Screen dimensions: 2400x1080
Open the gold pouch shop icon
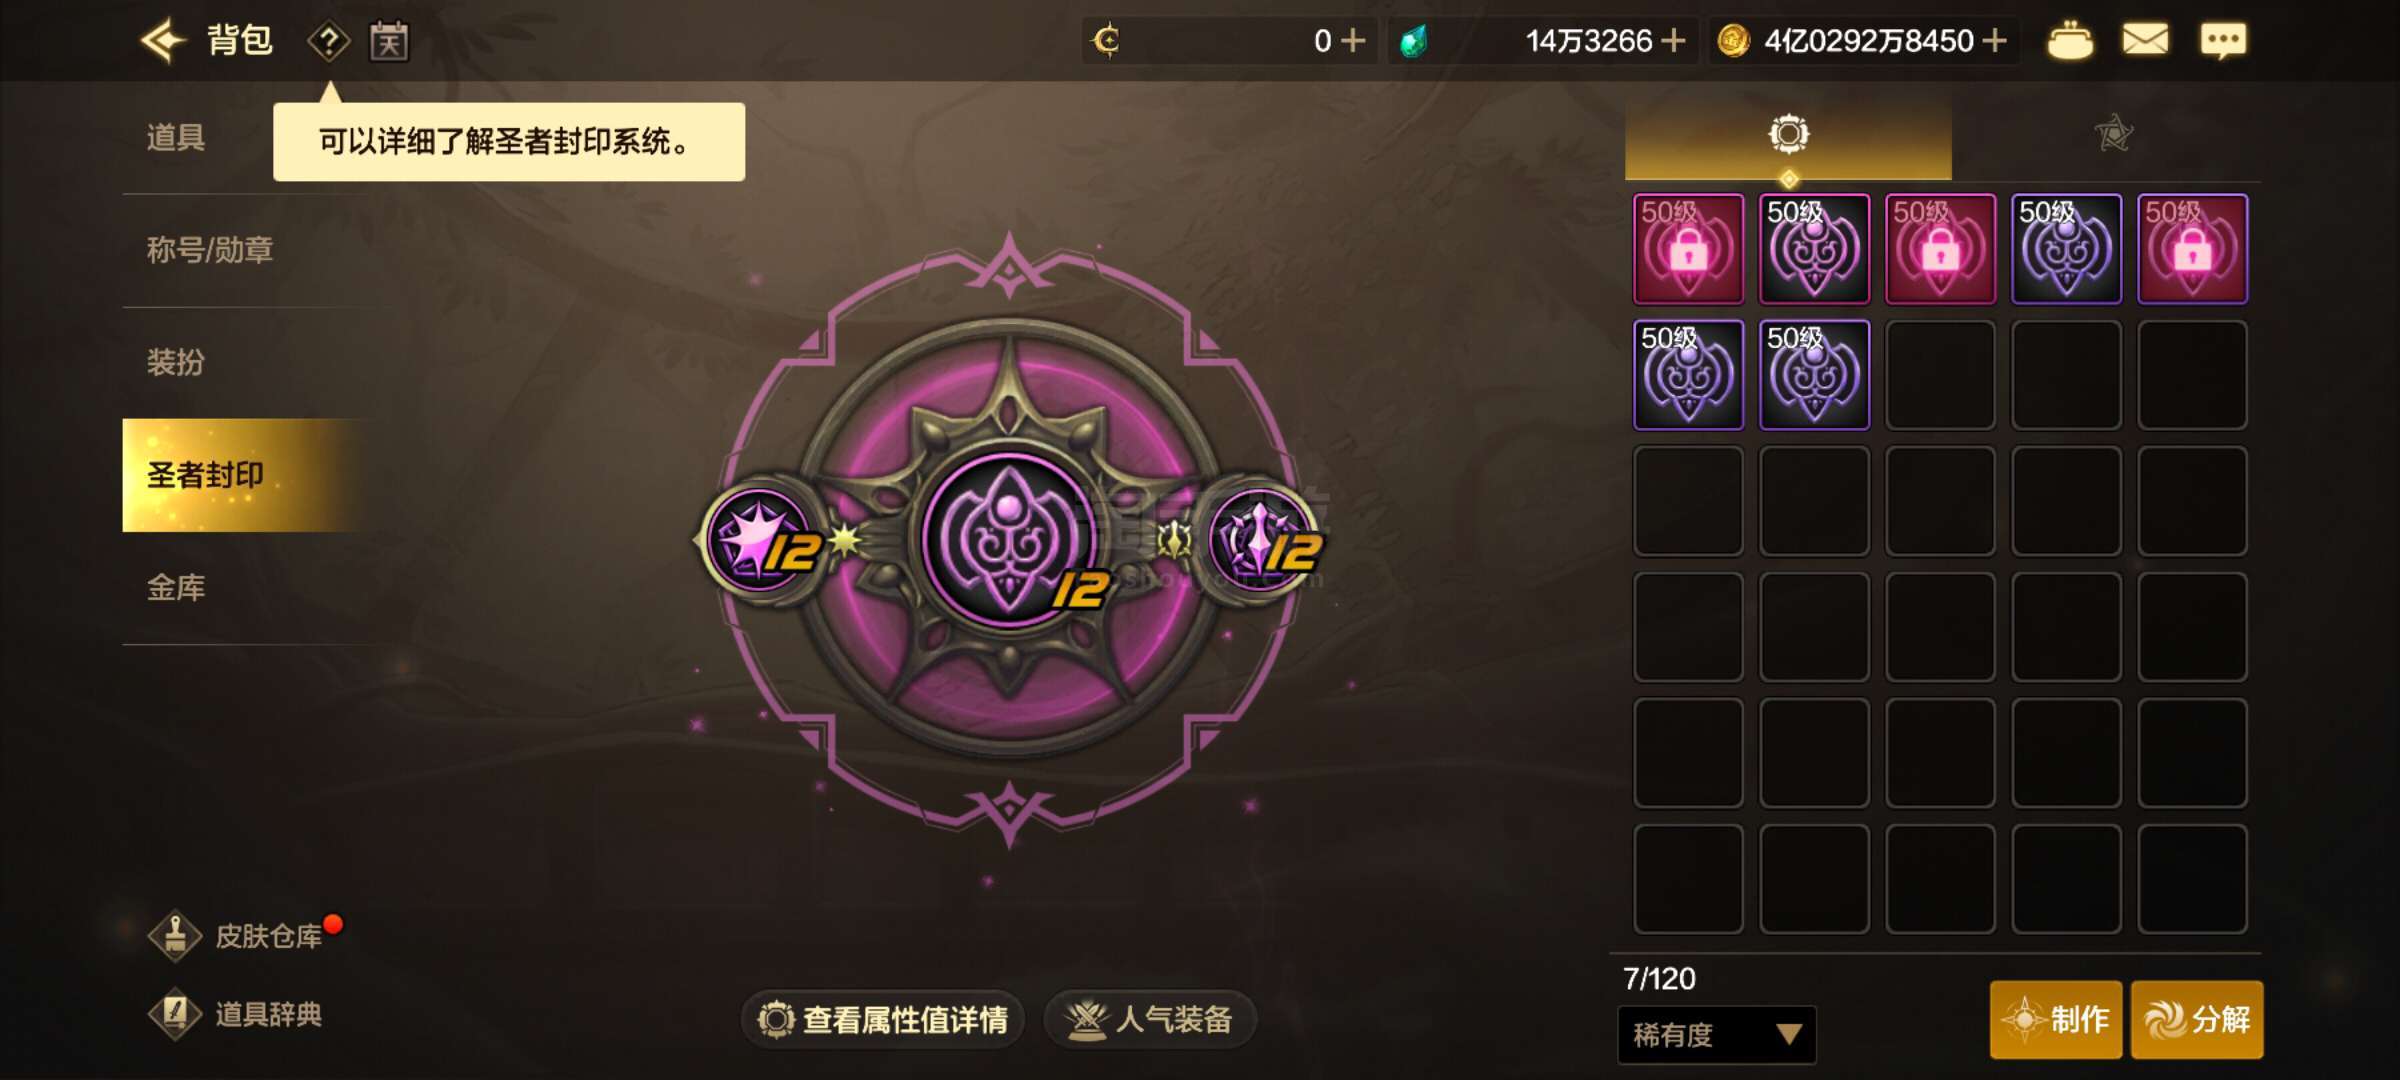click(2069, 41)
